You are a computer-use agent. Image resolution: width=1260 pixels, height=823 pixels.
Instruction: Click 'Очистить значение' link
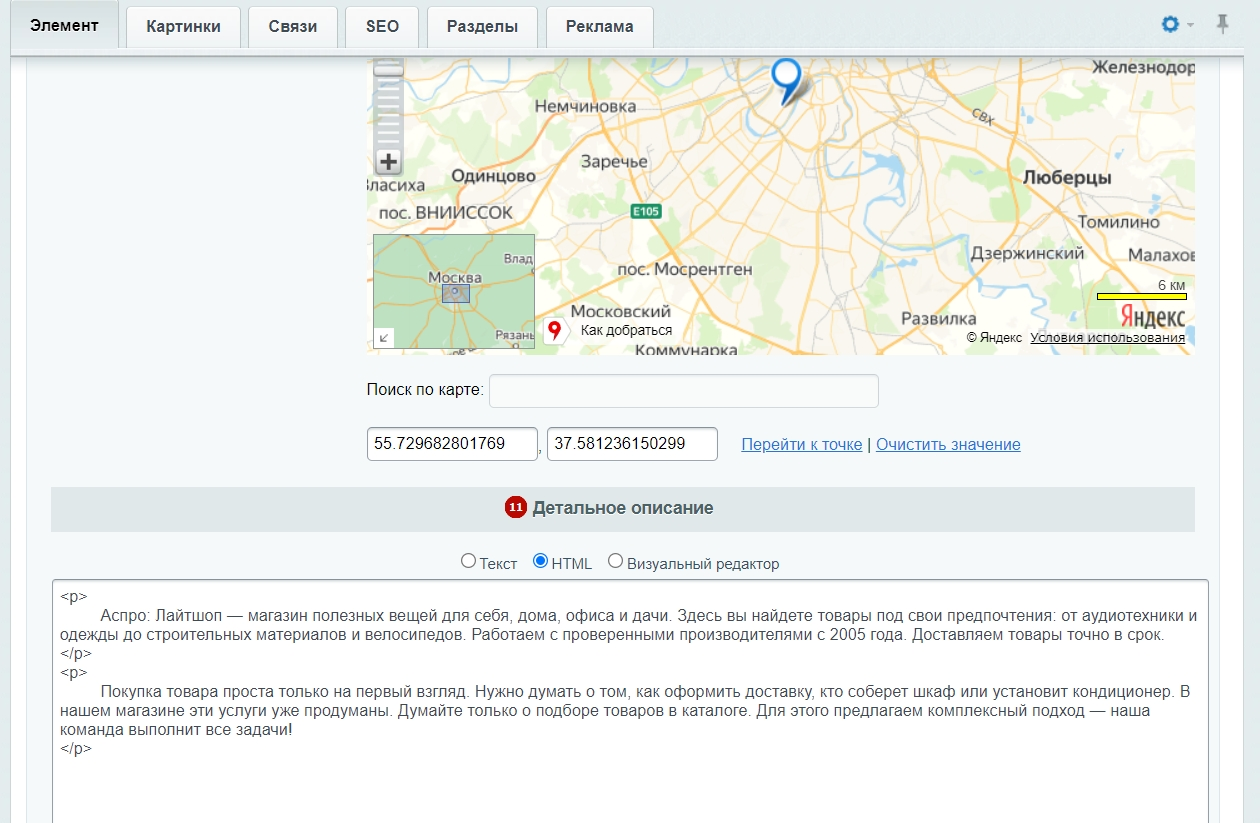(x=948, y=444)
